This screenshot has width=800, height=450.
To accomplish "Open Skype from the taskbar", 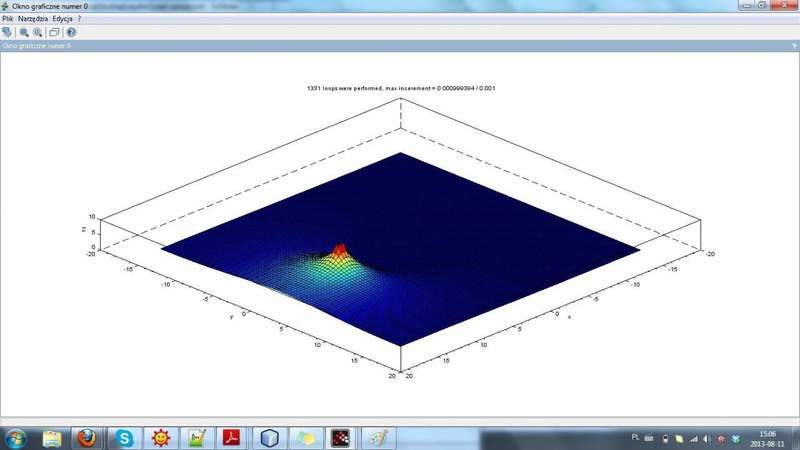I will (x=124, y=437).
